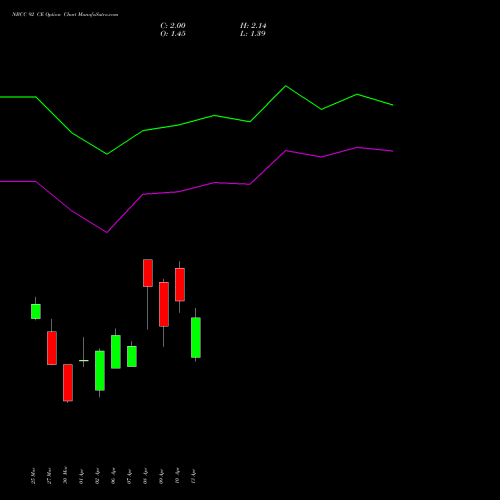The width and height of the screenshot is (500, 500).
Task: Click the green candlestick for 02 Apr
Action: [100, 371]
